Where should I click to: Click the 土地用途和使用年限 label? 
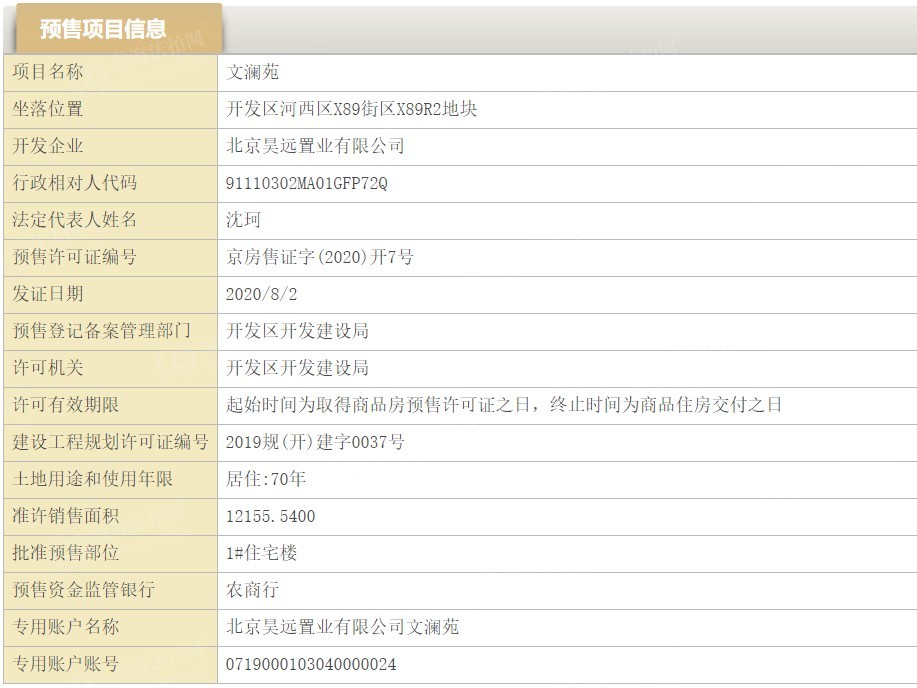coord(92,479)
